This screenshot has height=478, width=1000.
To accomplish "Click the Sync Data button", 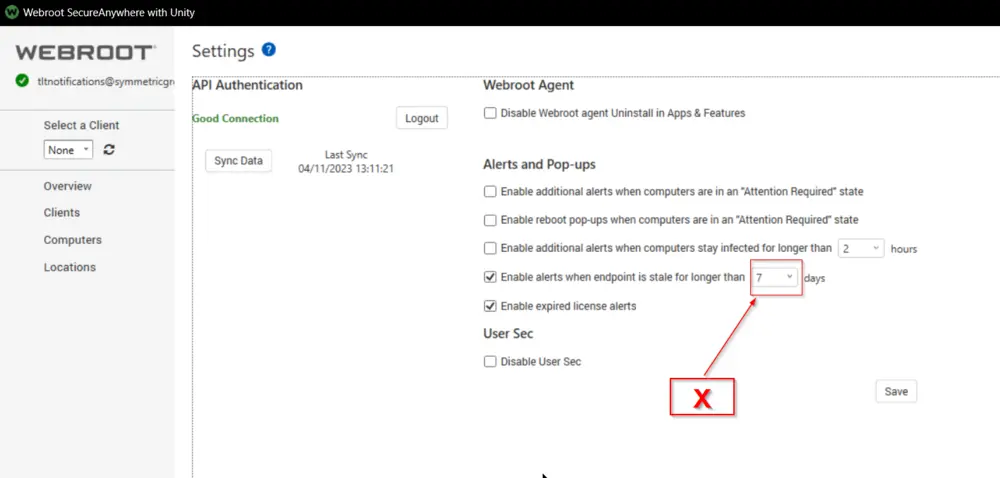I will (x=239, y=161).
